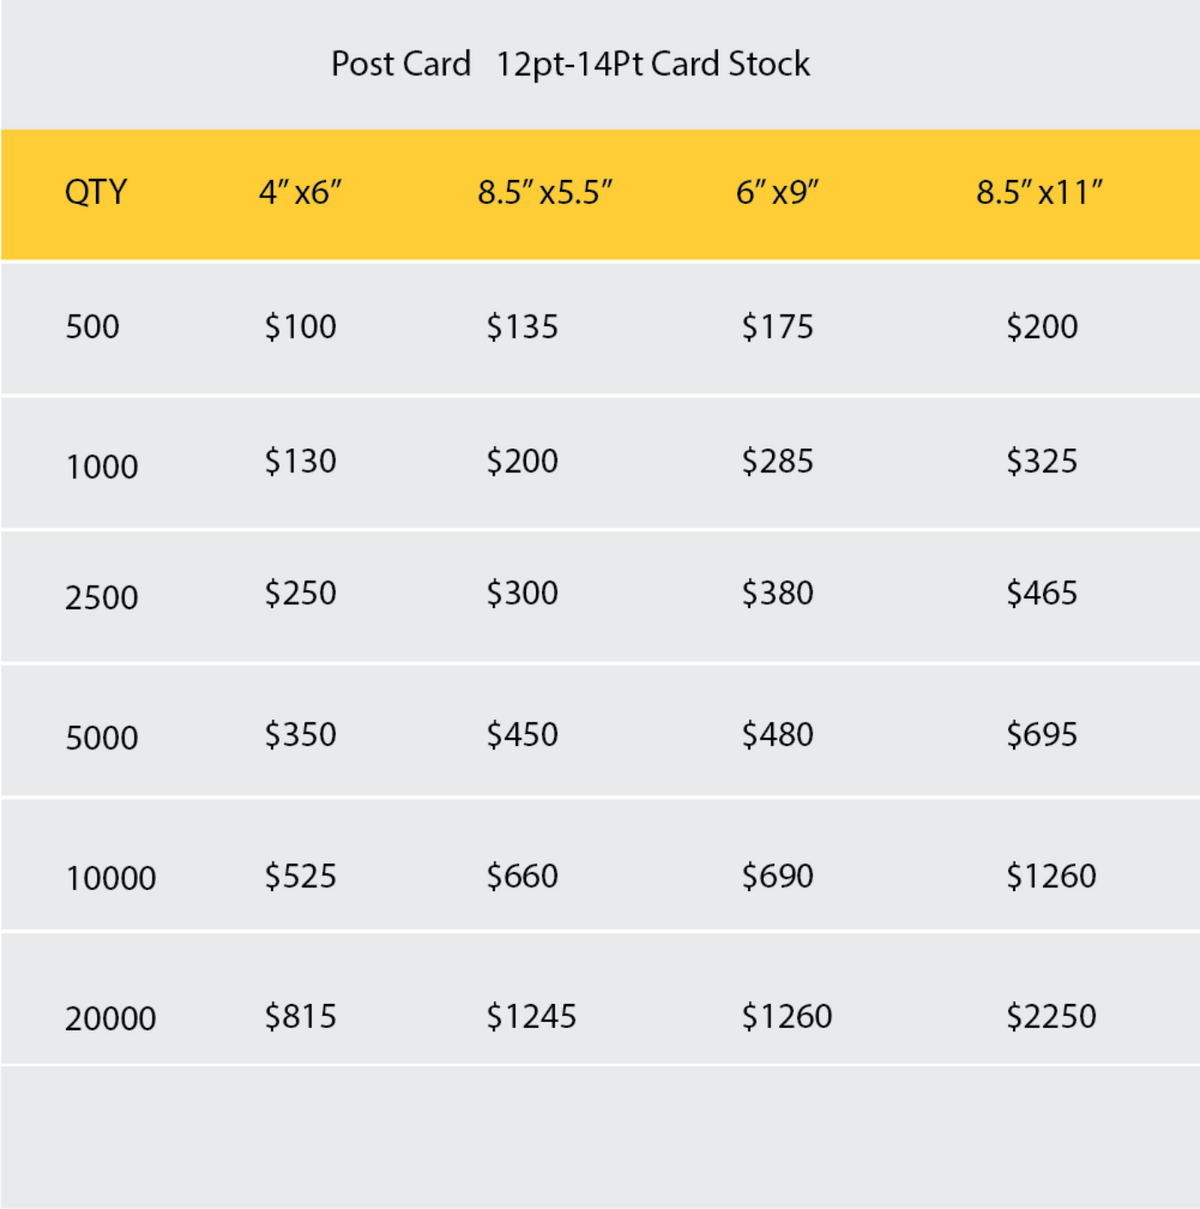The height and width of the screenshot is (1209, 1200).
Task: Select the $350 price in the 5000 row
Action: click(x=300, y=735)
